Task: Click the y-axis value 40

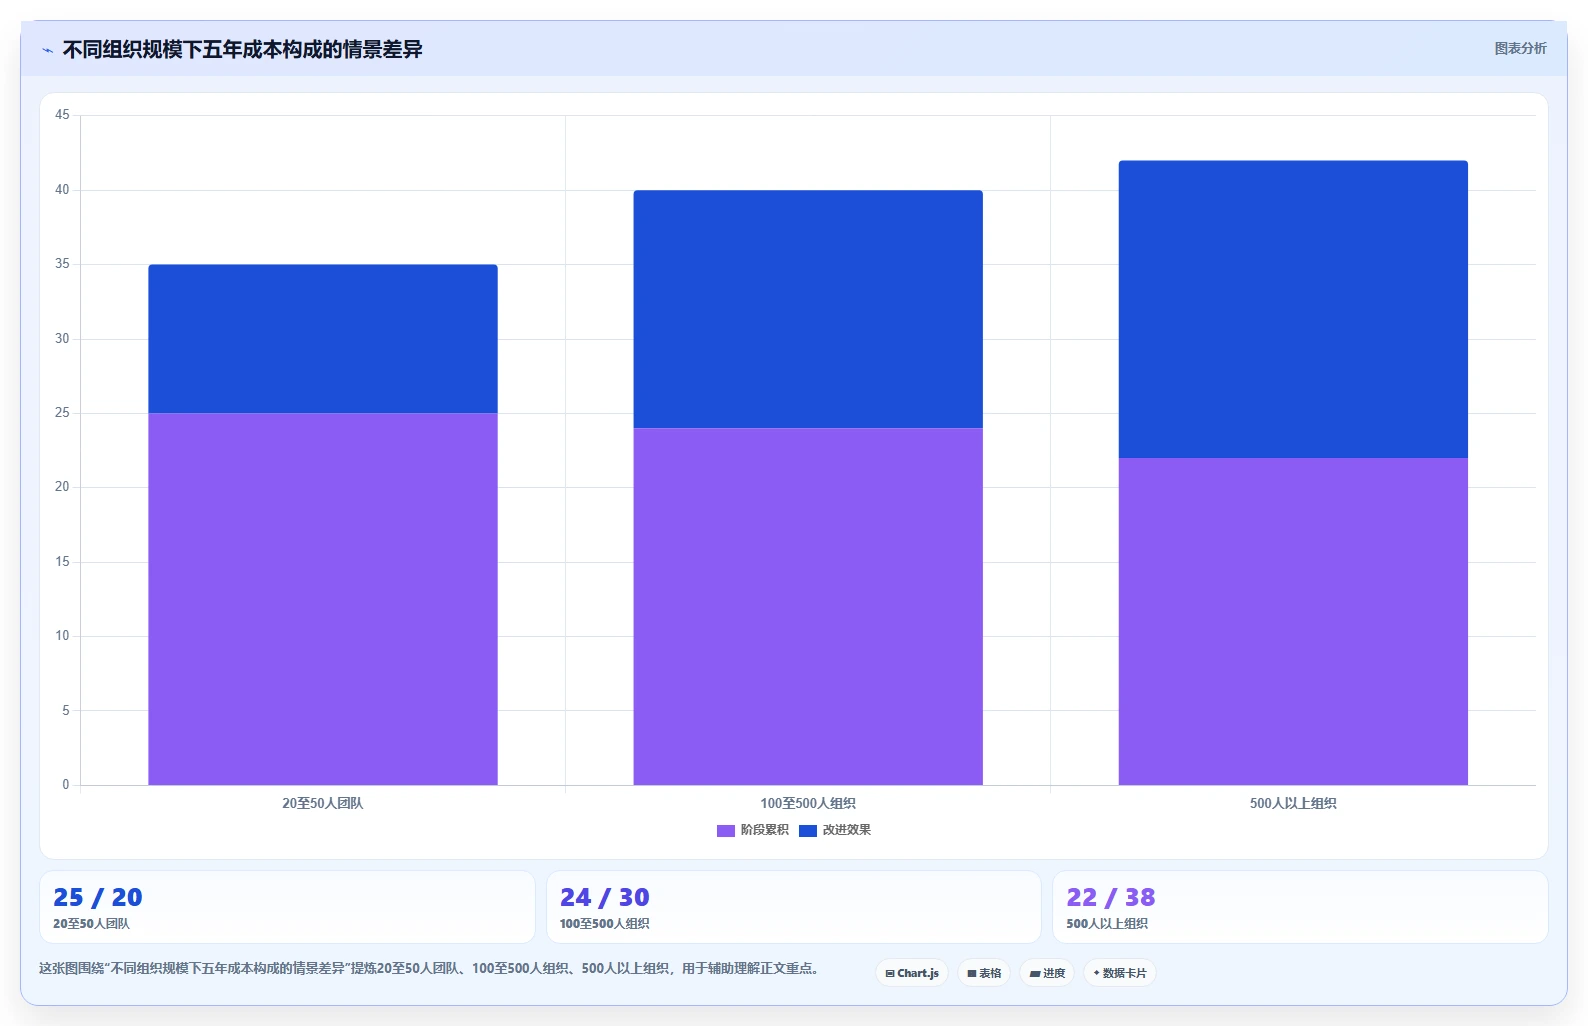Action: click(x=62, y=190)
